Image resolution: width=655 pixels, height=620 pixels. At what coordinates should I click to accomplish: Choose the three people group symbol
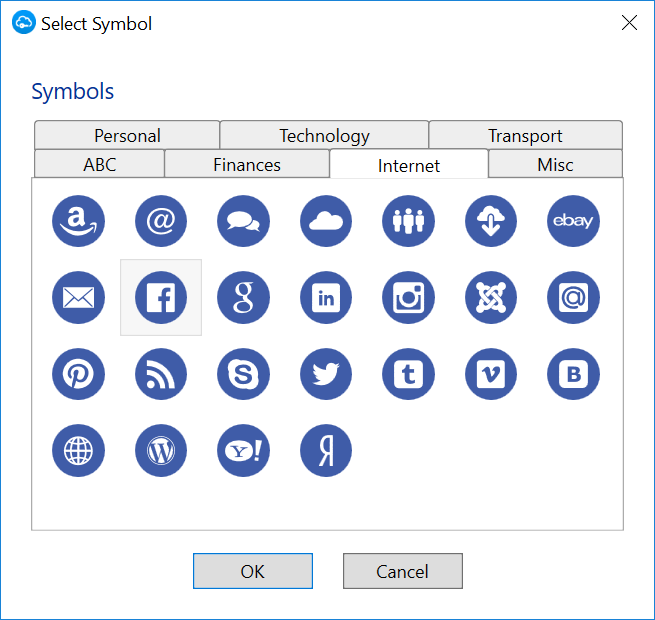pyautogui.click(x=408, y=221)
